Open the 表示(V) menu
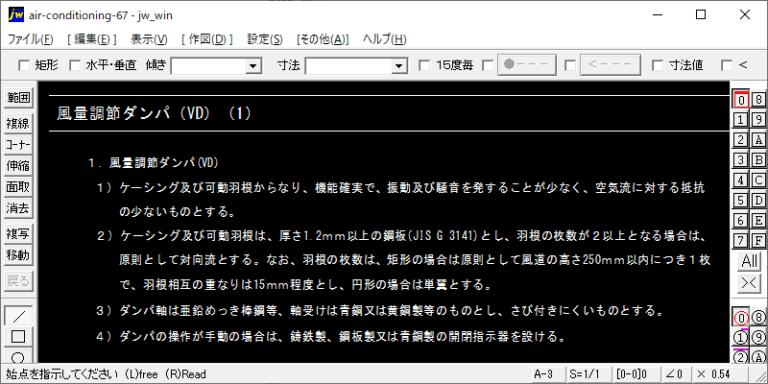Viewport: 768px width, 384px height. [149, 40]
